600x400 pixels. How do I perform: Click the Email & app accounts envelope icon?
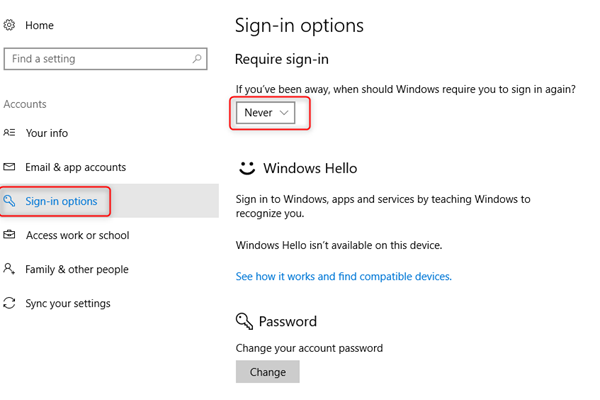pos(10,167)
